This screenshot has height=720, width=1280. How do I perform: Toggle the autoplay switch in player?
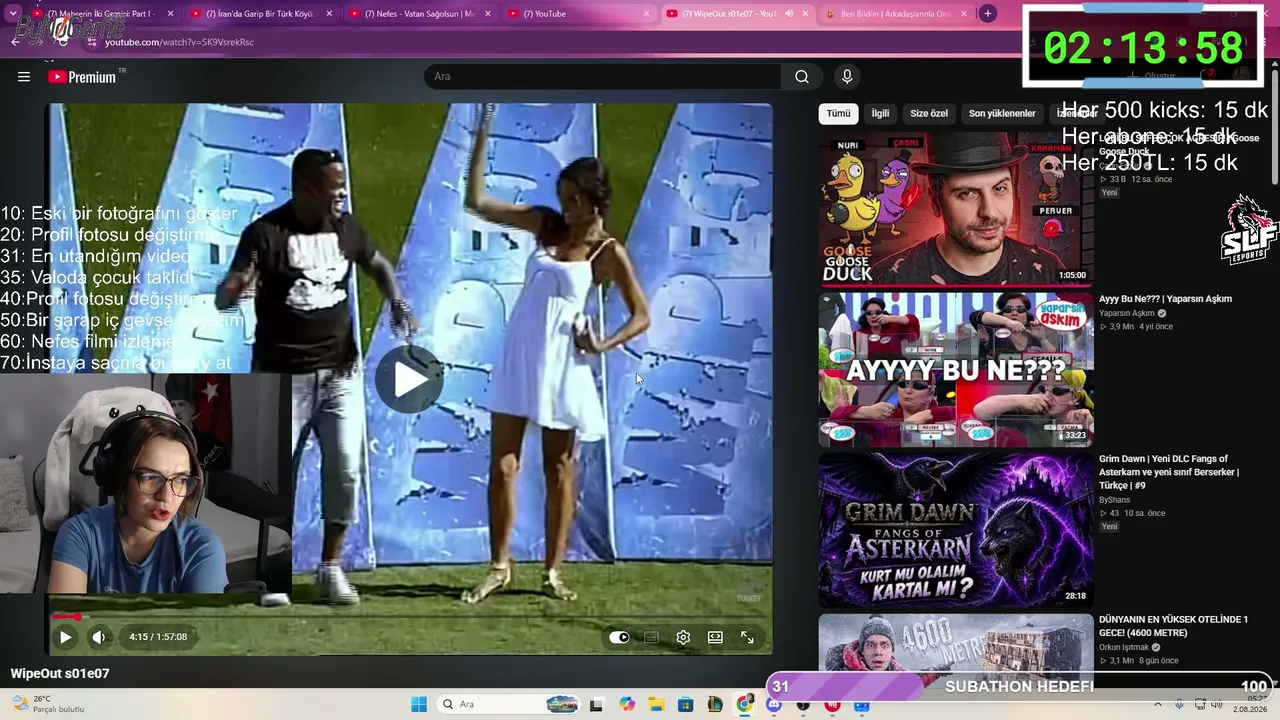(619, 637)
